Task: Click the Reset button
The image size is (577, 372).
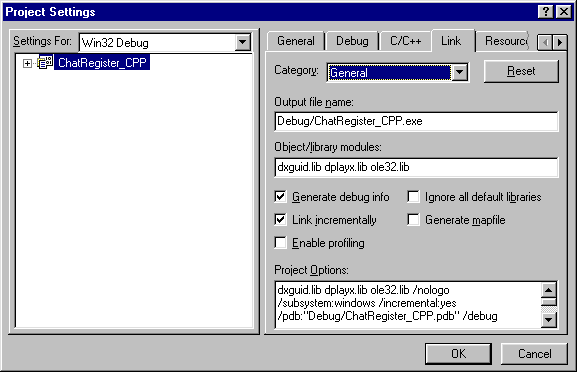Action: (521, 71)
